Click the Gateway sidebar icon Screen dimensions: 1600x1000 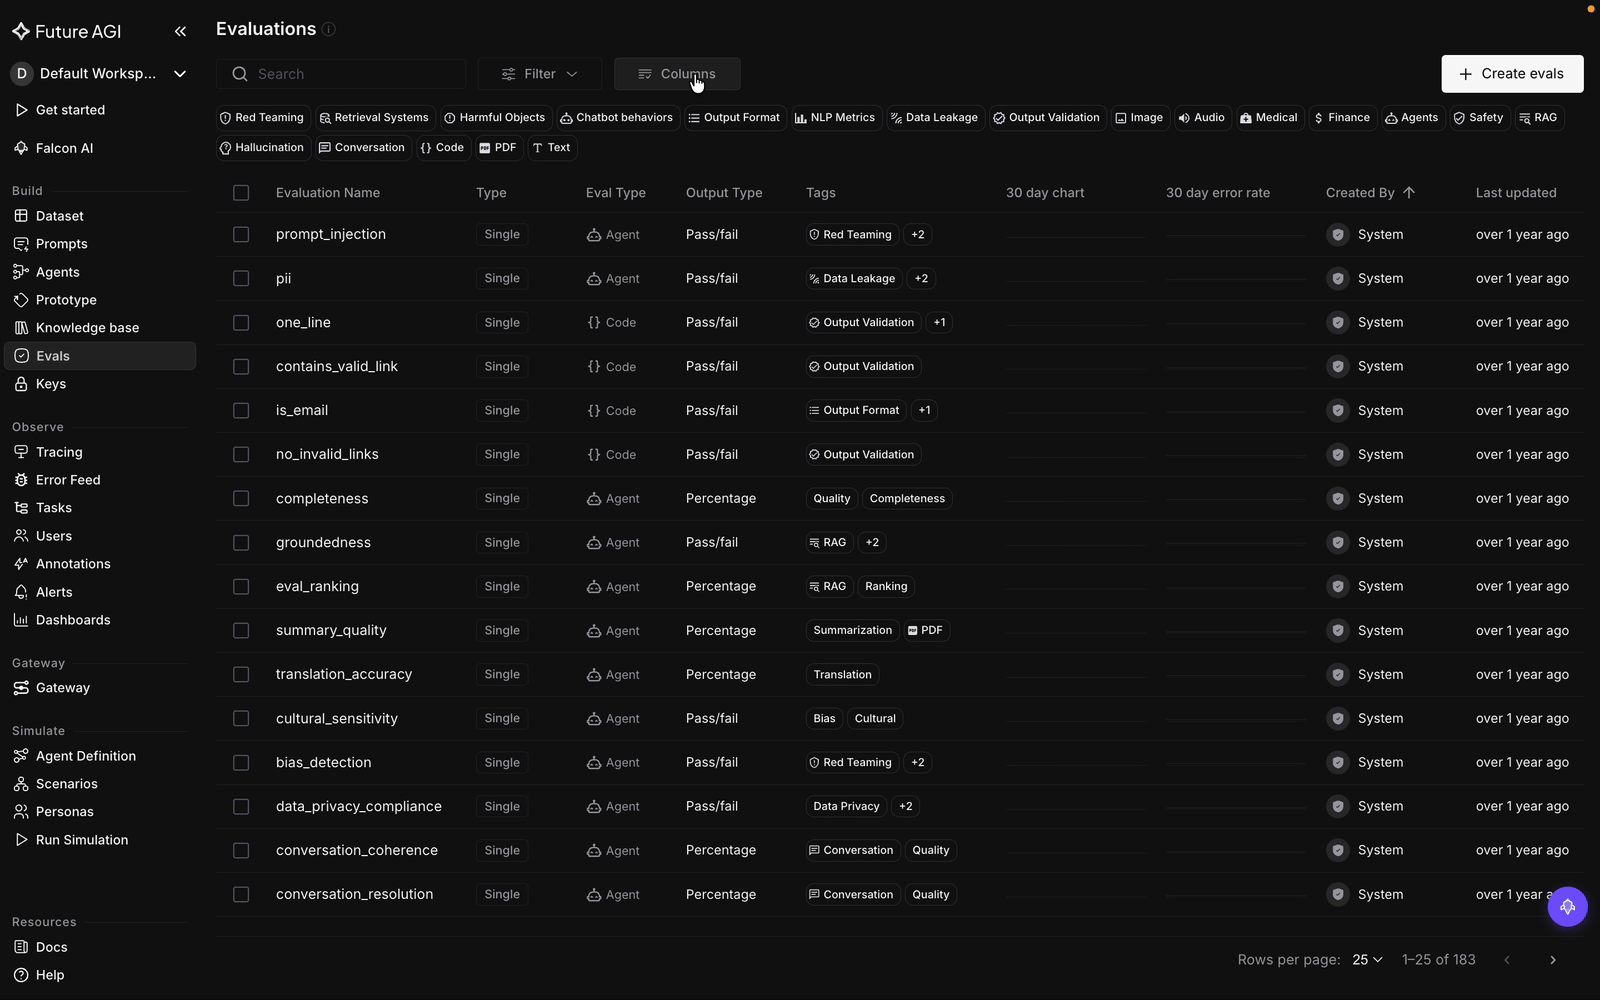(x=21, y=688)
